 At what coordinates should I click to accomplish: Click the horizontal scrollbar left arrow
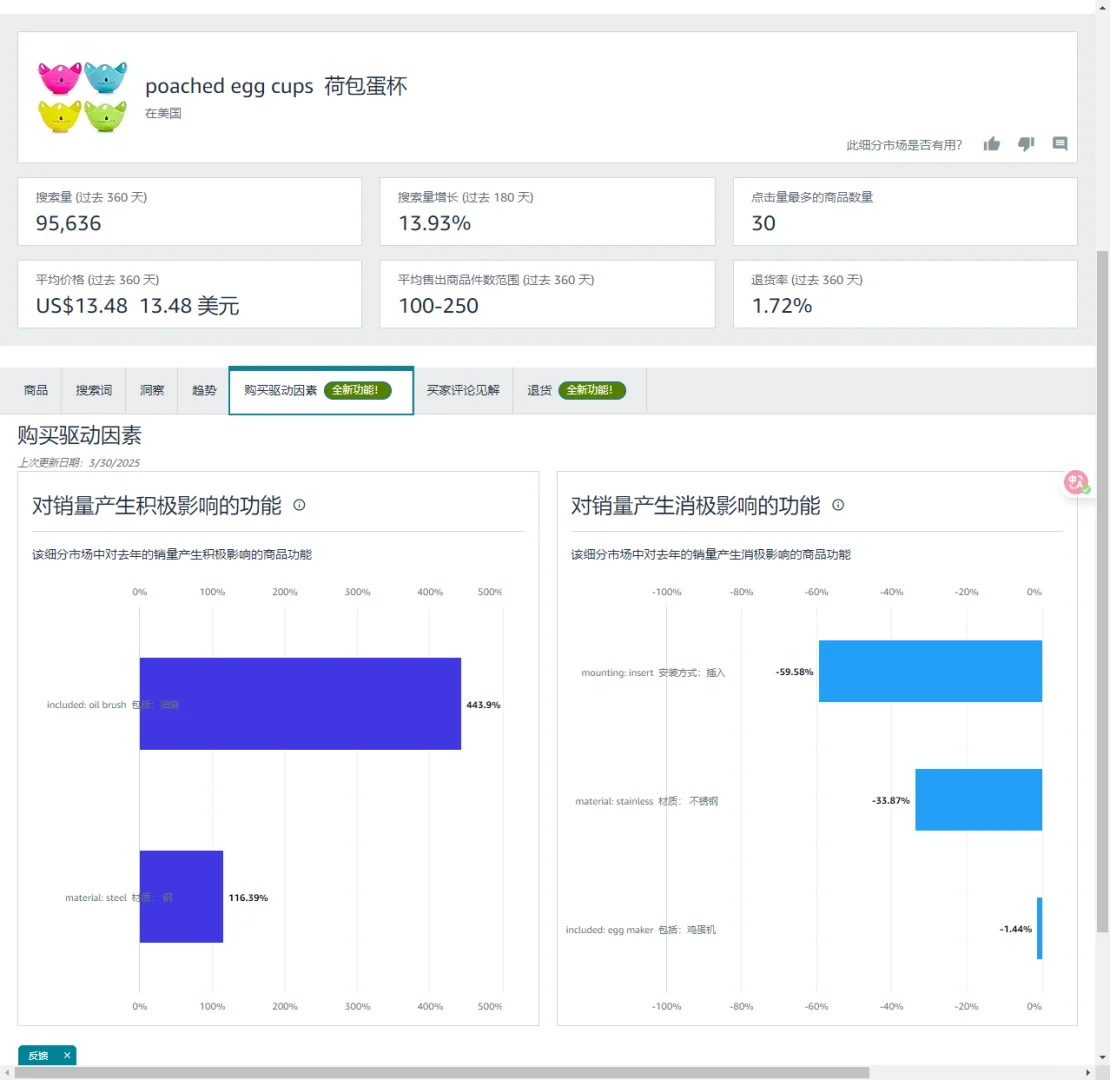coord(6,1072)
